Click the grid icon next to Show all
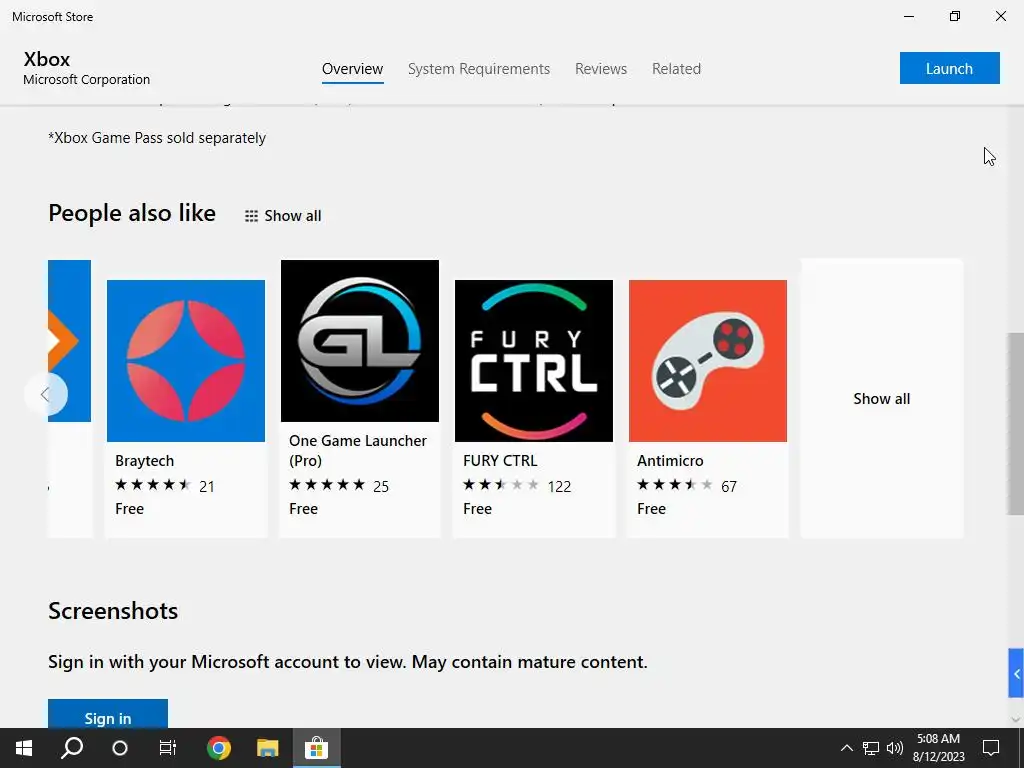 point(251,216)
